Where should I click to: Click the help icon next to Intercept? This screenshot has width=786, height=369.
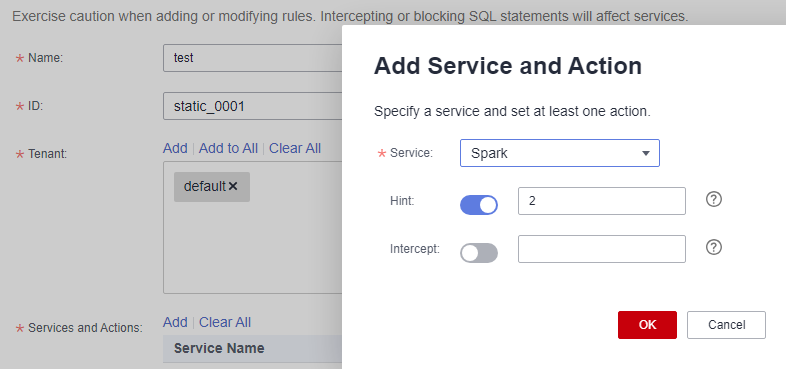713,247
